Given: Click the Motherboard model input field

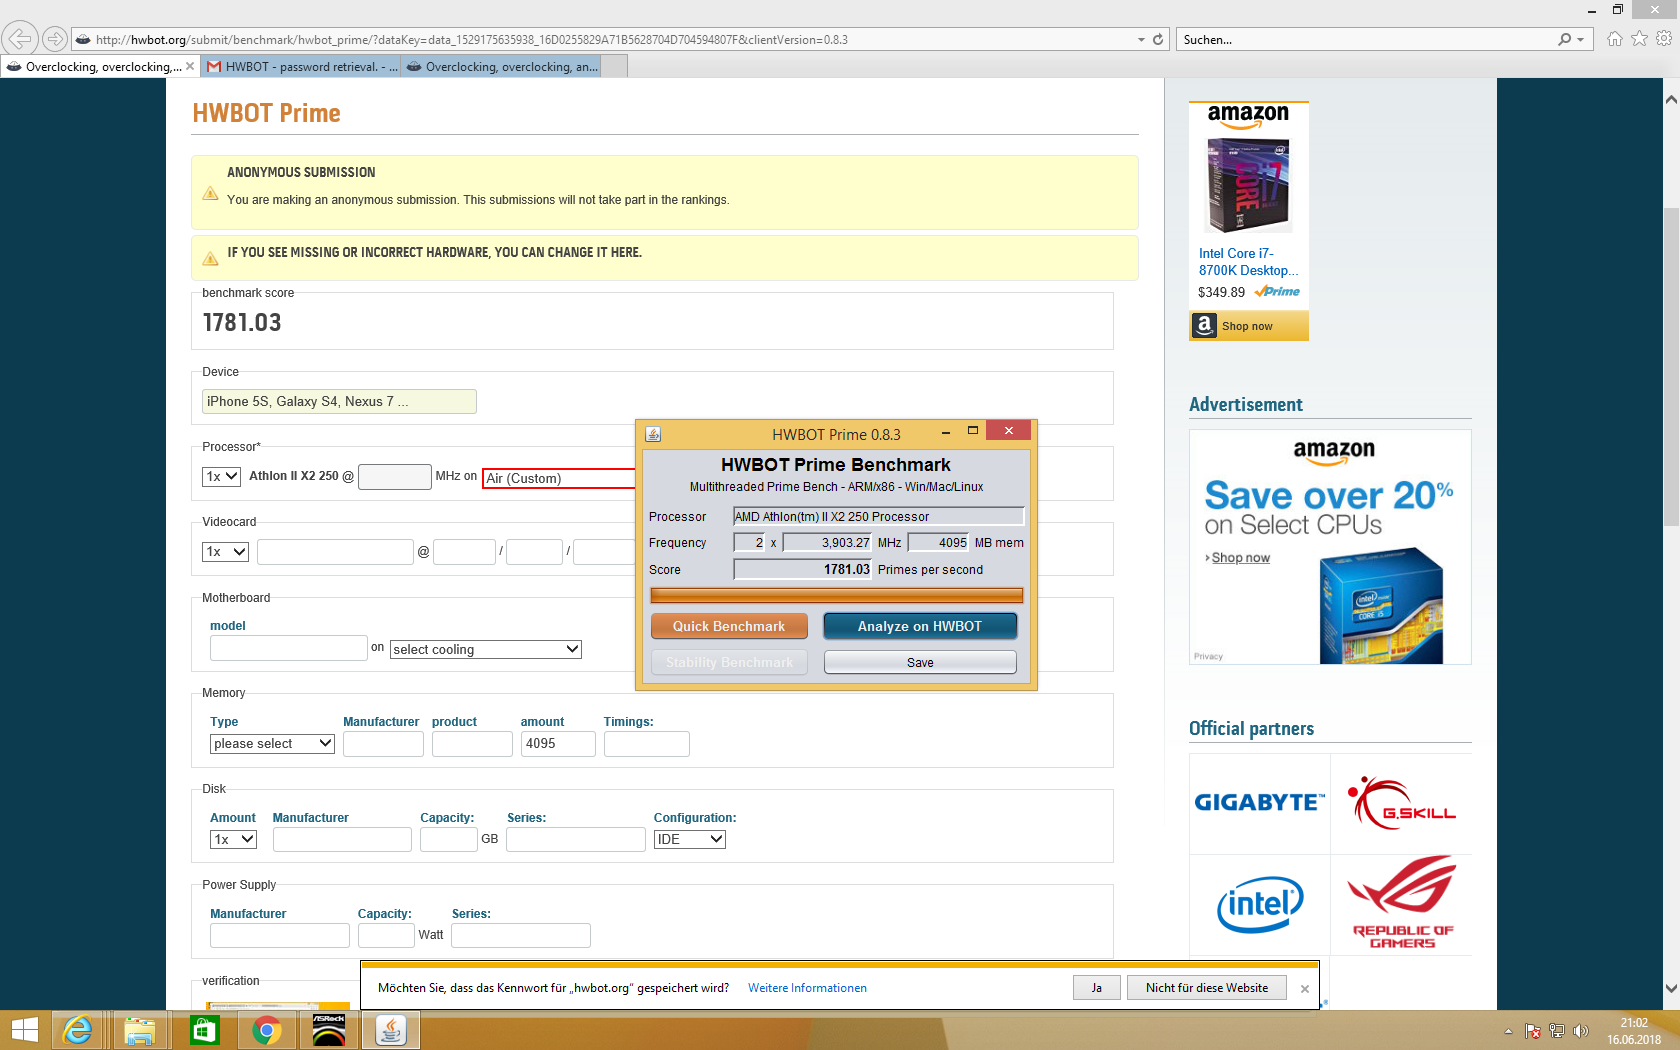Looking at the screenshot, I should [x=289, y=648].
